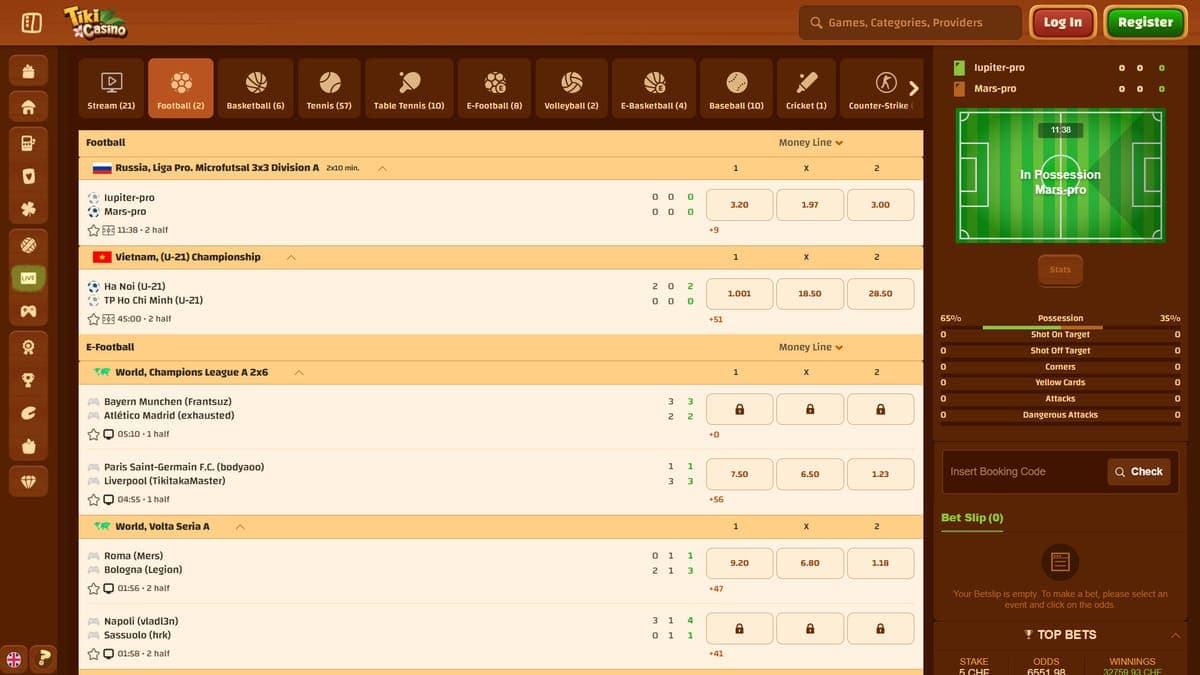Open the UK flag language selector

(14, 659)
